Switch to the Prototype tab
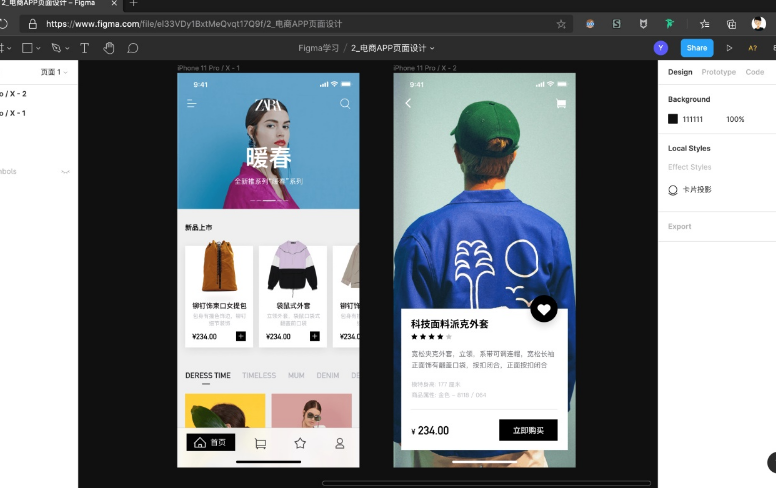 [719, 72]
